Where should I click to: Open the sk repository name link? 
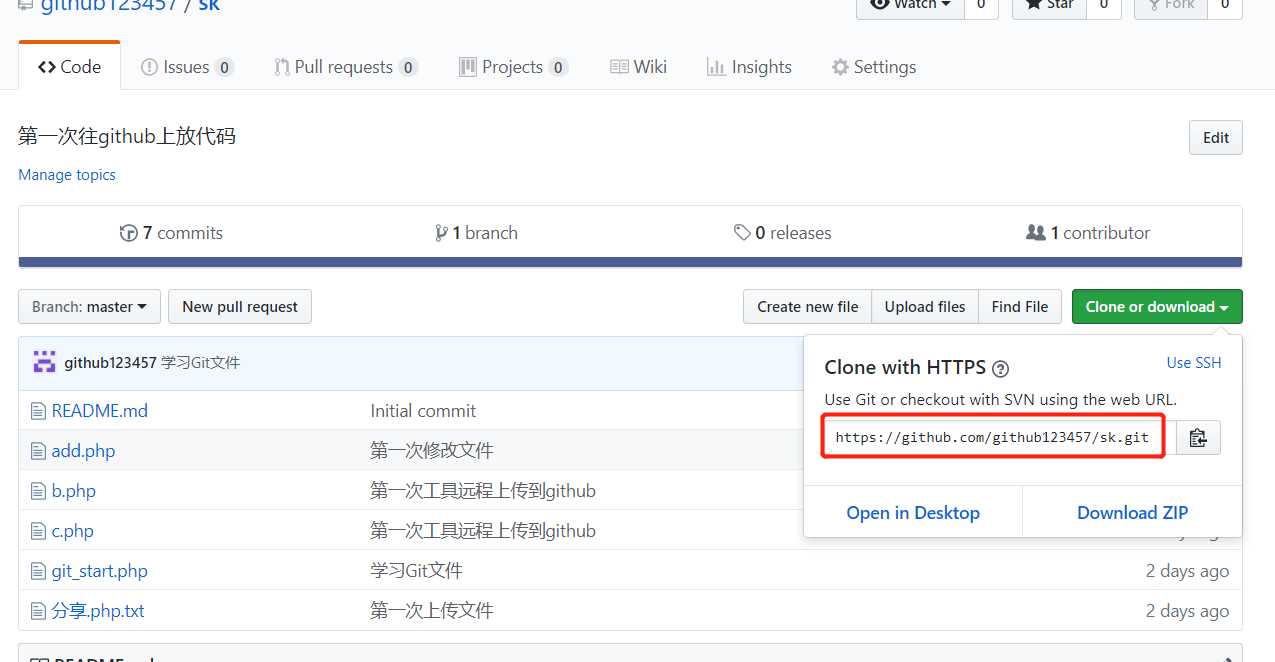tap(208, 6)
